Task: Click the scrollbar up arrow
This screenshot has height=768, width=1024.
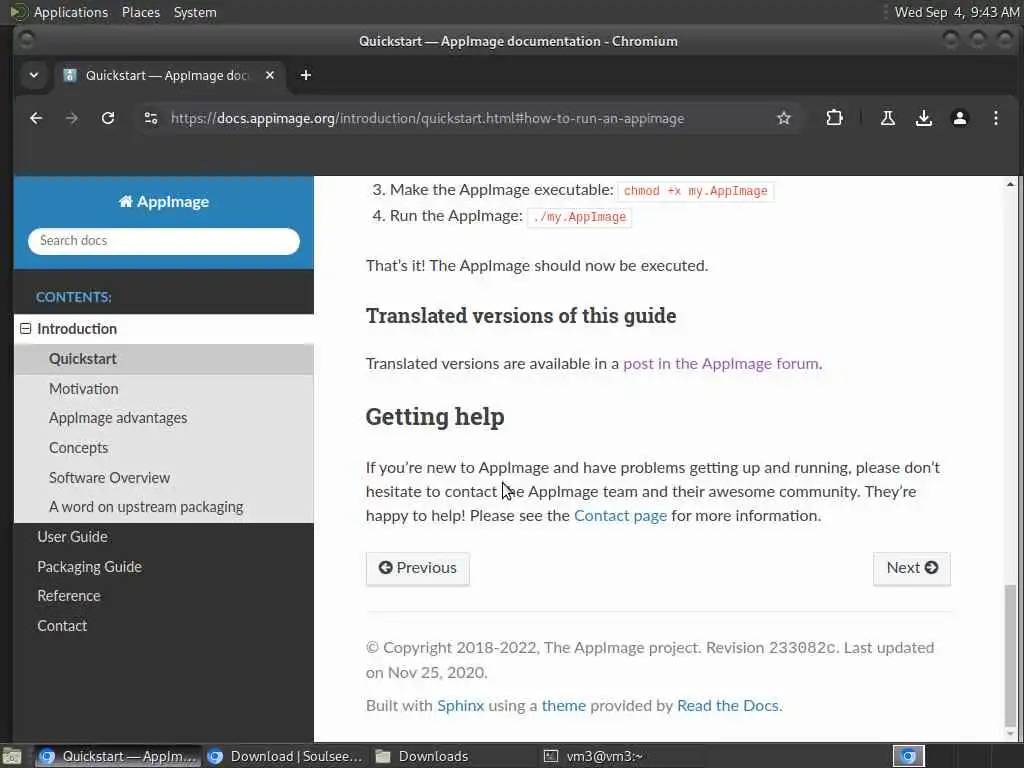Action: pos(1010,185)
